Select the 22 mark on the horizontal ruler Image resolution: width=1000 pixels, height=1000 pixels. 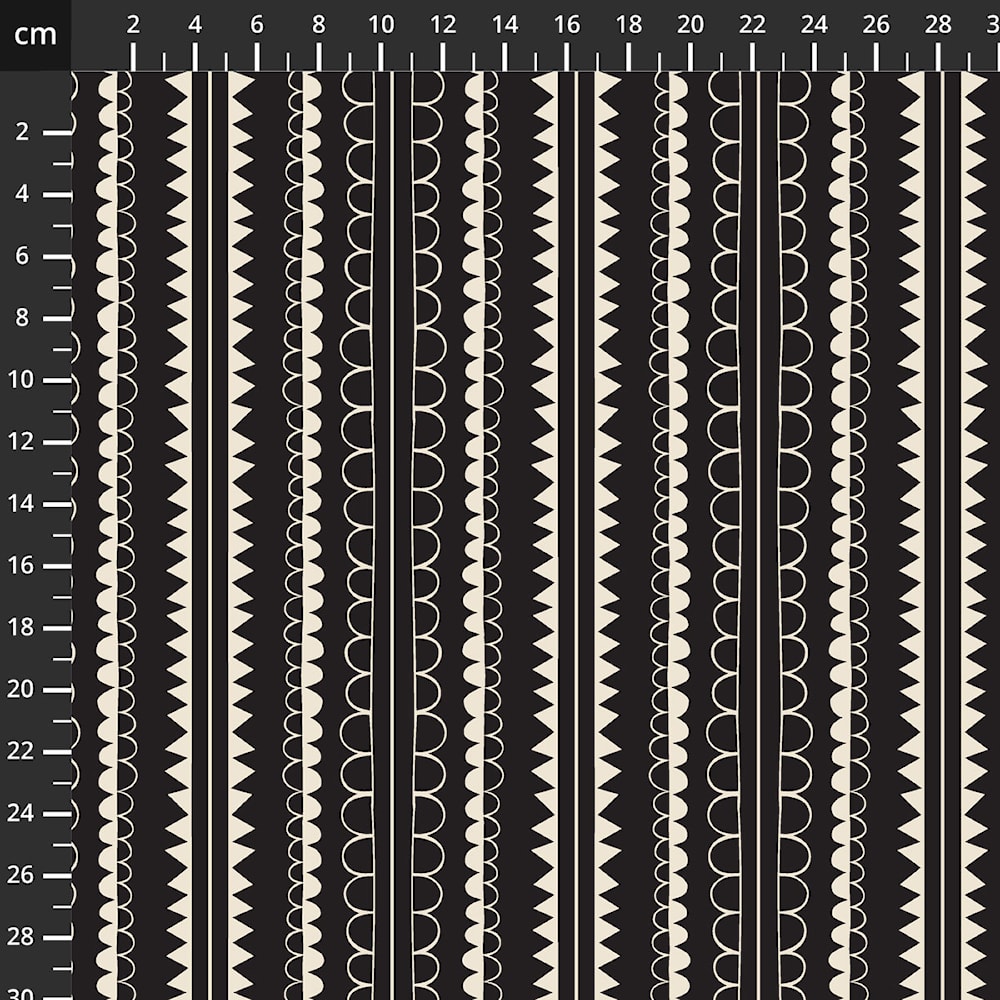[752, 25]
